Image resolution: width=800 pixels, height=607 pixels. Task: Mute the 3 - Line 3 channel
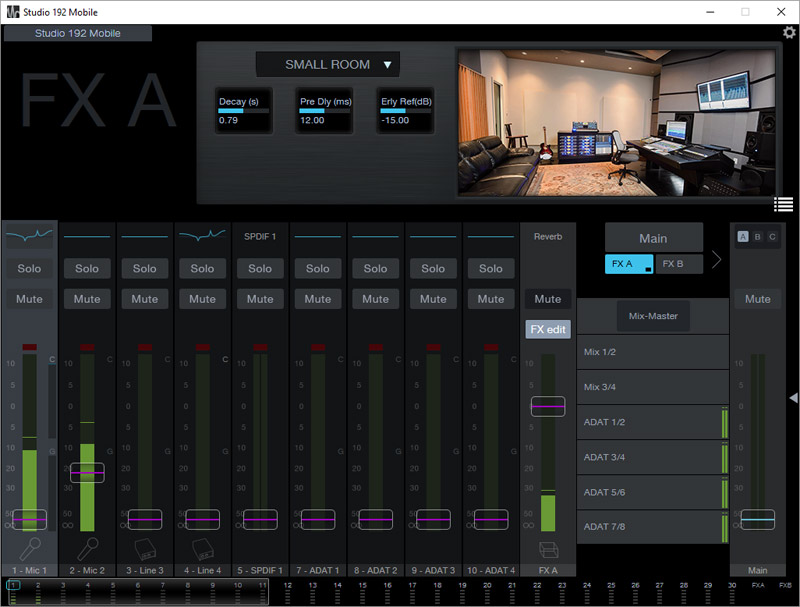(x=145, y=298)
